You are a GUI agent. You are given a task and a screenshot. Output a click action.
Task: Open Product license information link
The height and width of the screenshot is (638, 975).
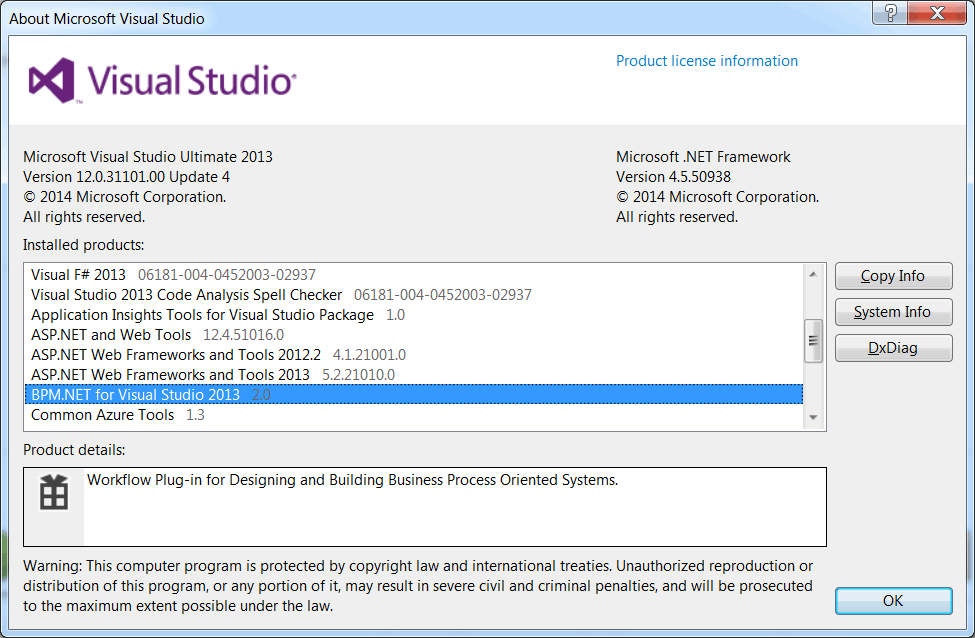(x=706, y=61)
